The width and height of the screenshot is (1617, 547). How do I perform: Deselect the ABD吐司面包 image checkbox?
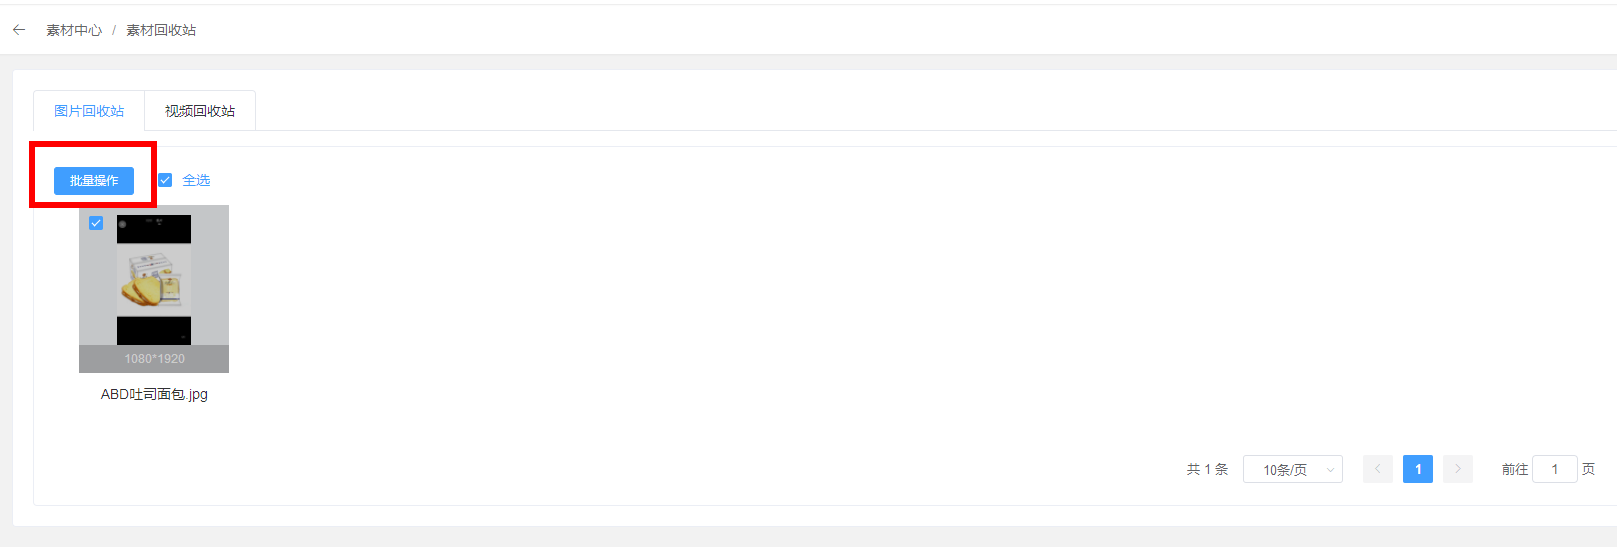click(96, 223)
